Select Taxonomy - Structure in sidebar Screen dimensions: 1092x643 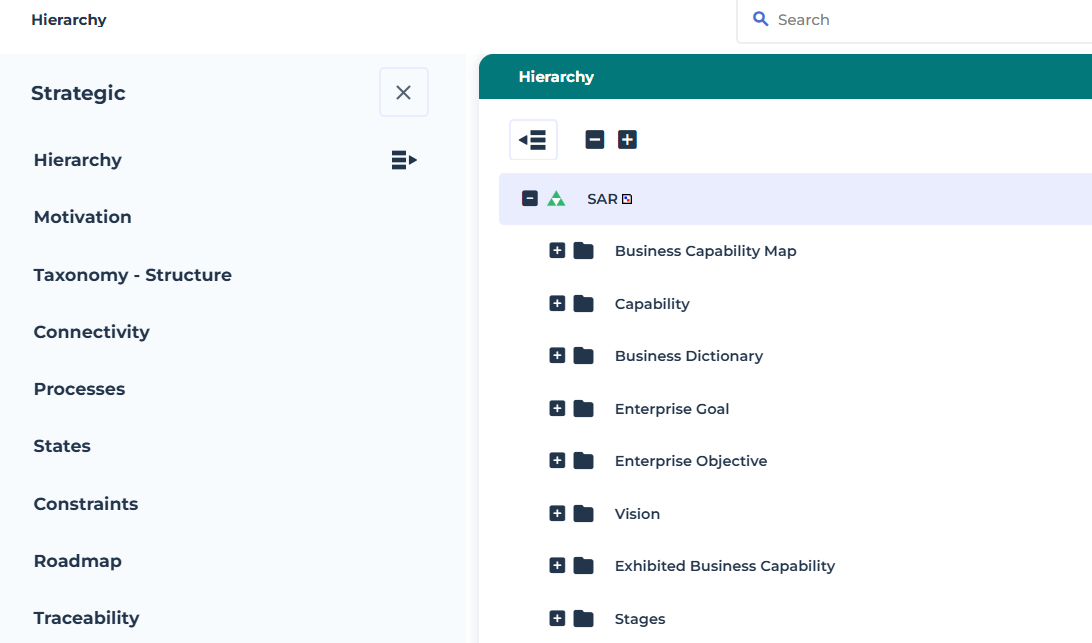132,275
